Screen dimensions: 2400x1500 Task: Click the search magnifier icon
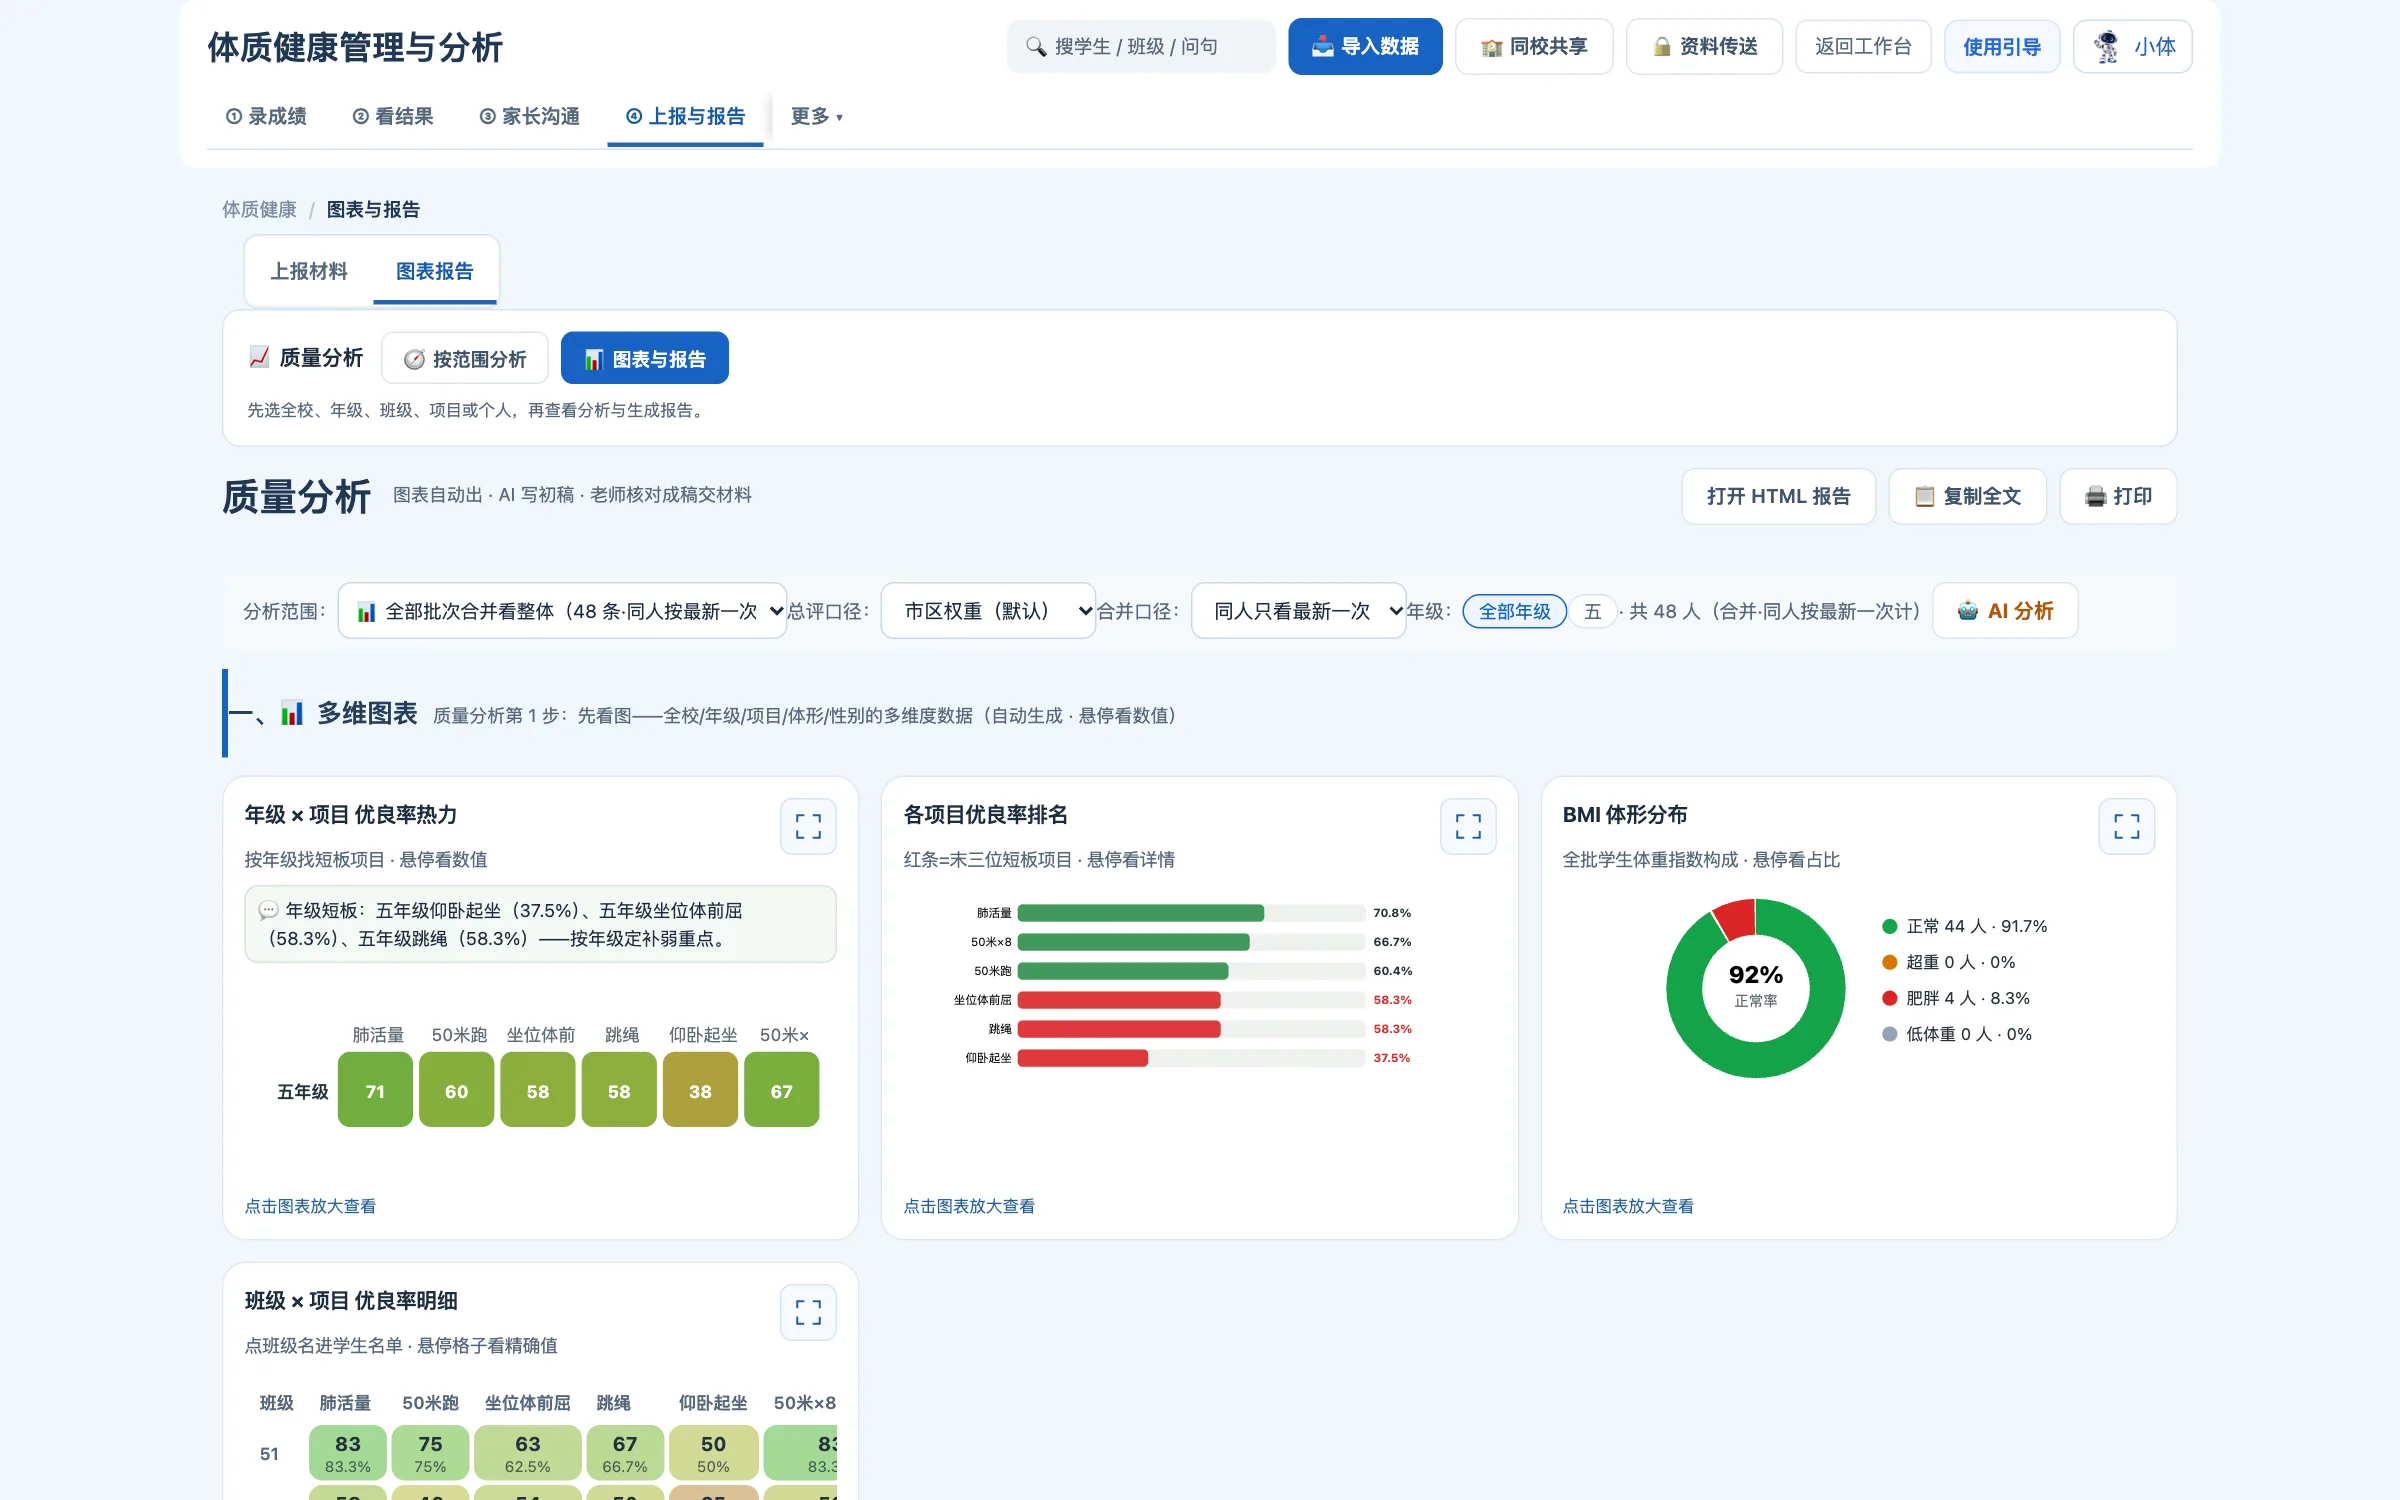pyautogui.click(x=1036, y=47)
